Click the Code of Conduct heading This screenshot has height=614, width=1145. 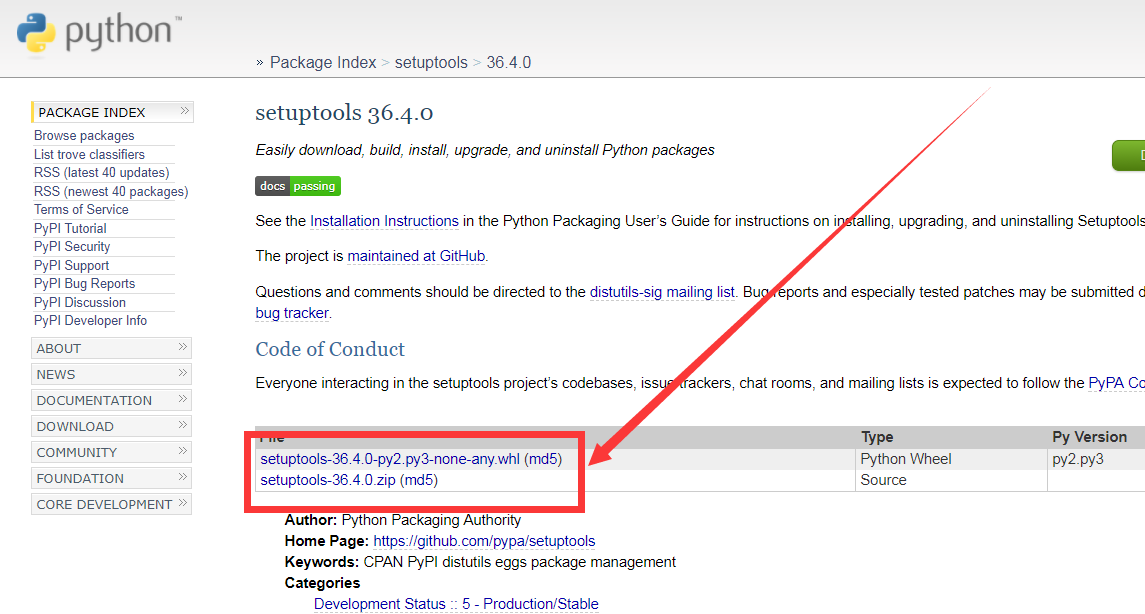330,349
